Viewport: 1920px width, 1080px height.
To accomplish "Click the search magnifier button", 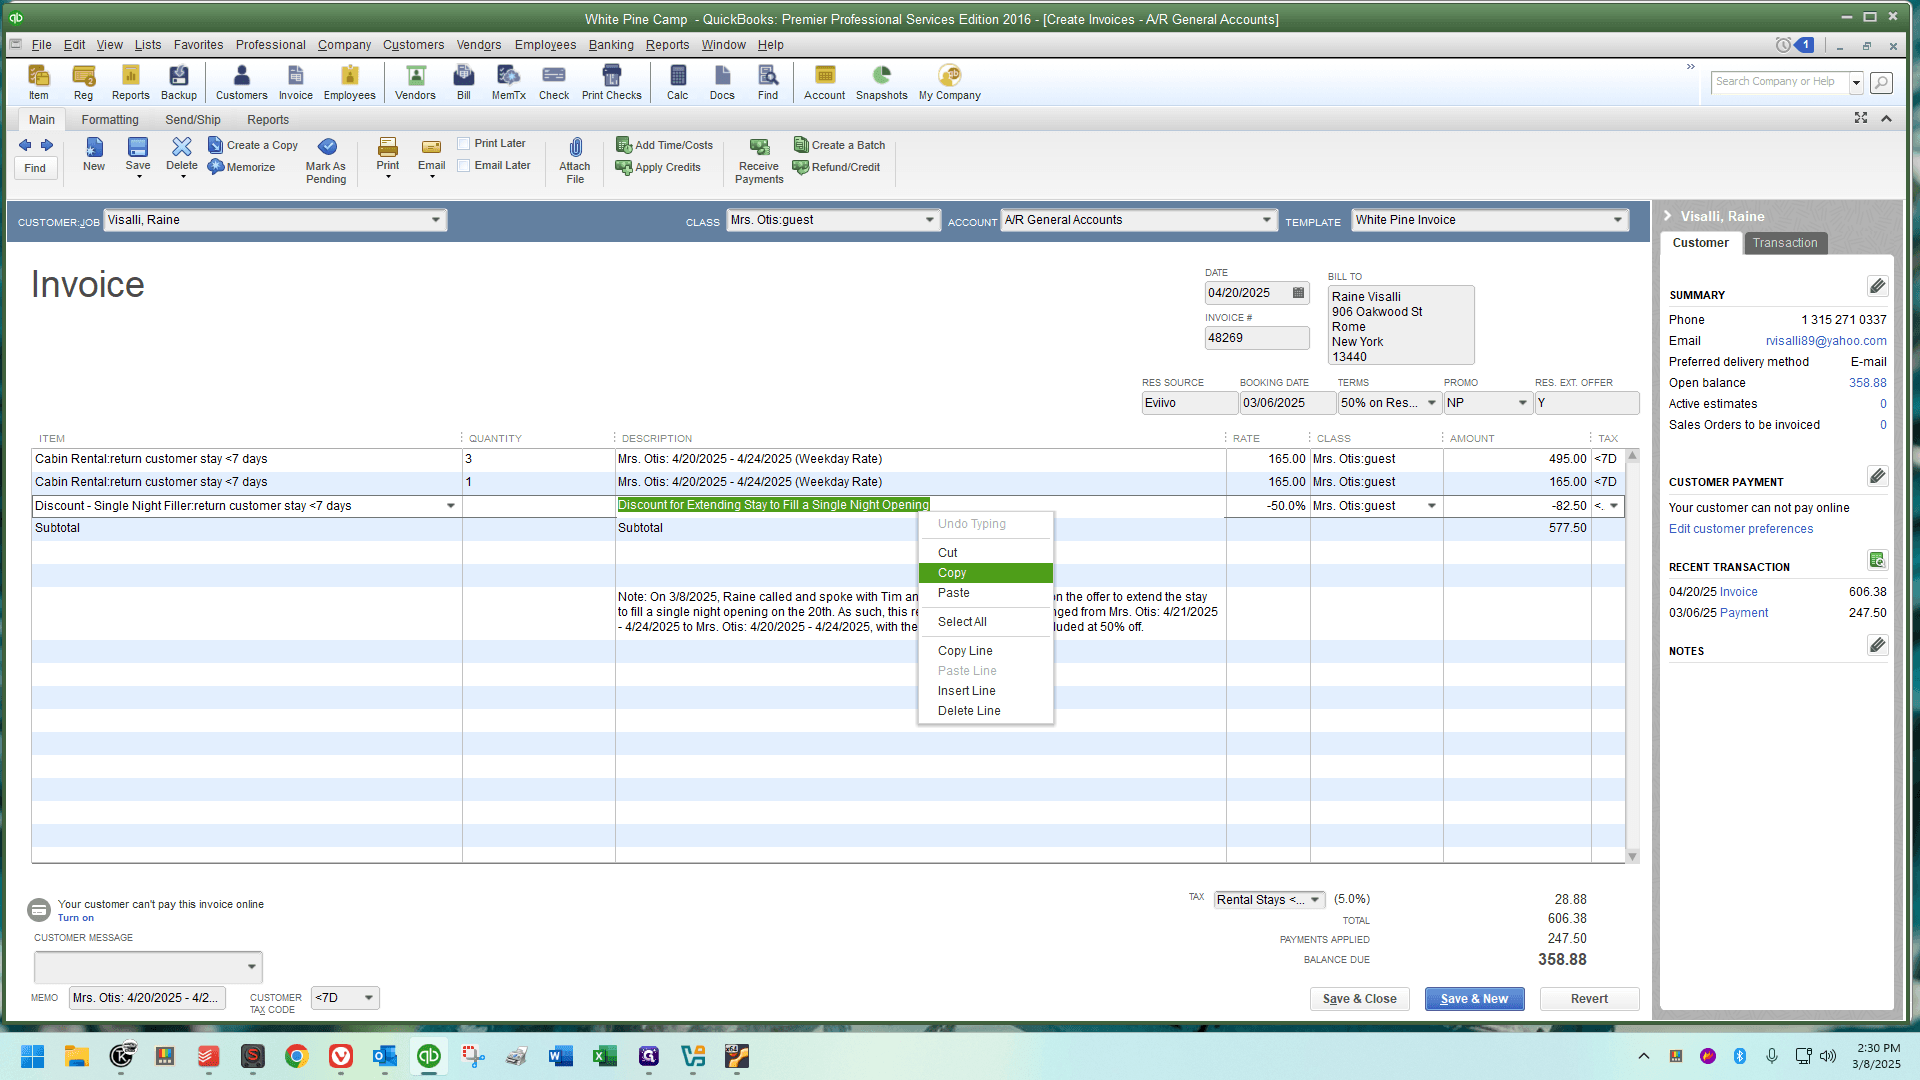I will (1881, 82).
